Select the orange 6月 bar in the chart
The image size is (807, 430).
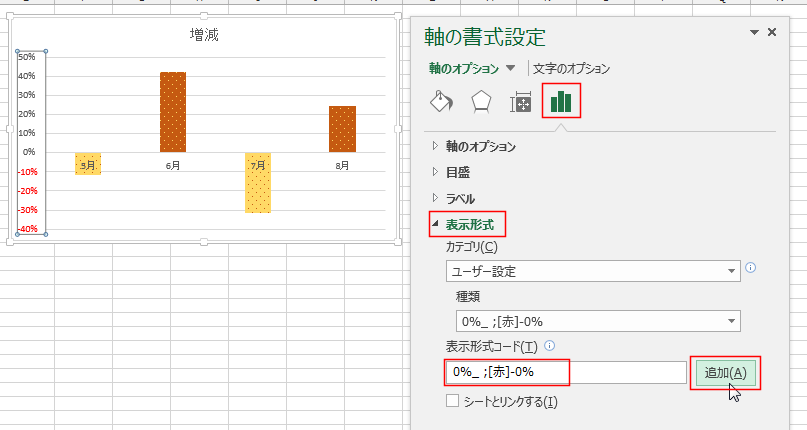coord(173,111)
